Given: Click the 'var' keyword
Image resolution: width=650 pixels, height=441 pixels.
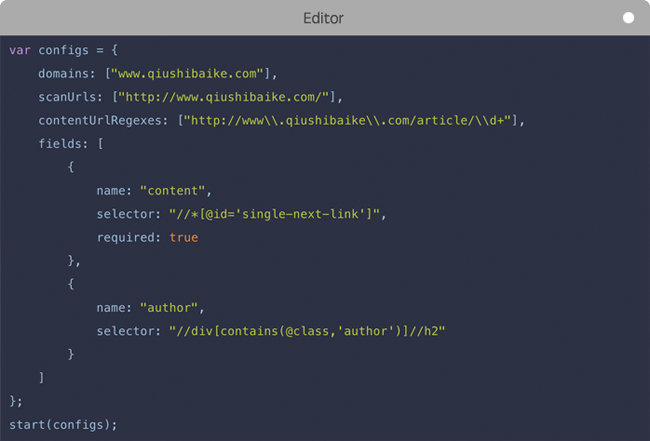Looking at the screenshot, I should pyautogui.click(x=20, y=50).
